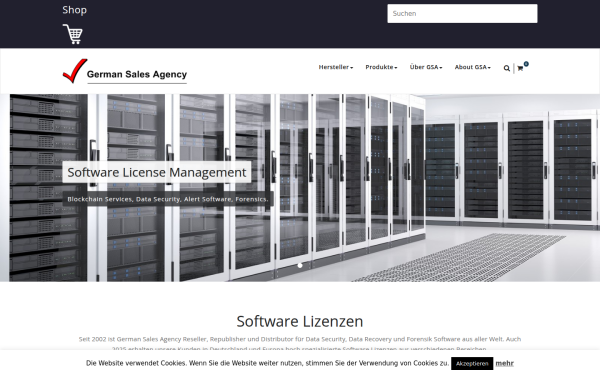Screen dimensions: 600x375
Task: Focus the Suchen search field
Action: pos(462,13)
